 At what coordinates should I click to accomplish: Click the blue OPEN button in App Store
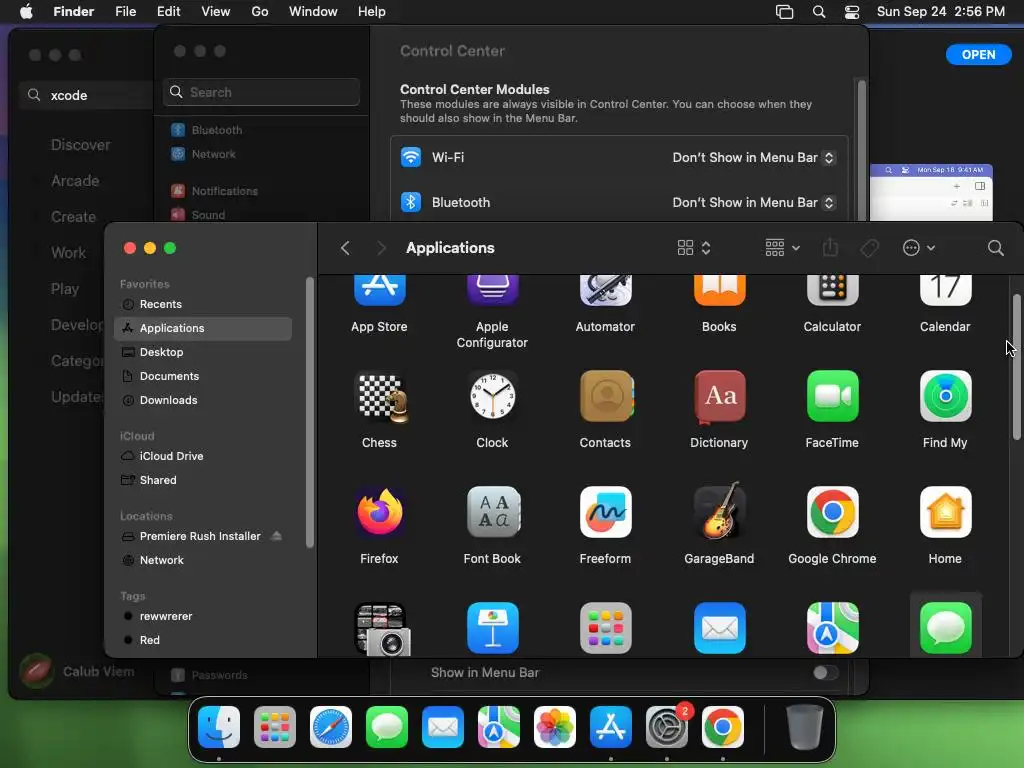tap(978, 55)
